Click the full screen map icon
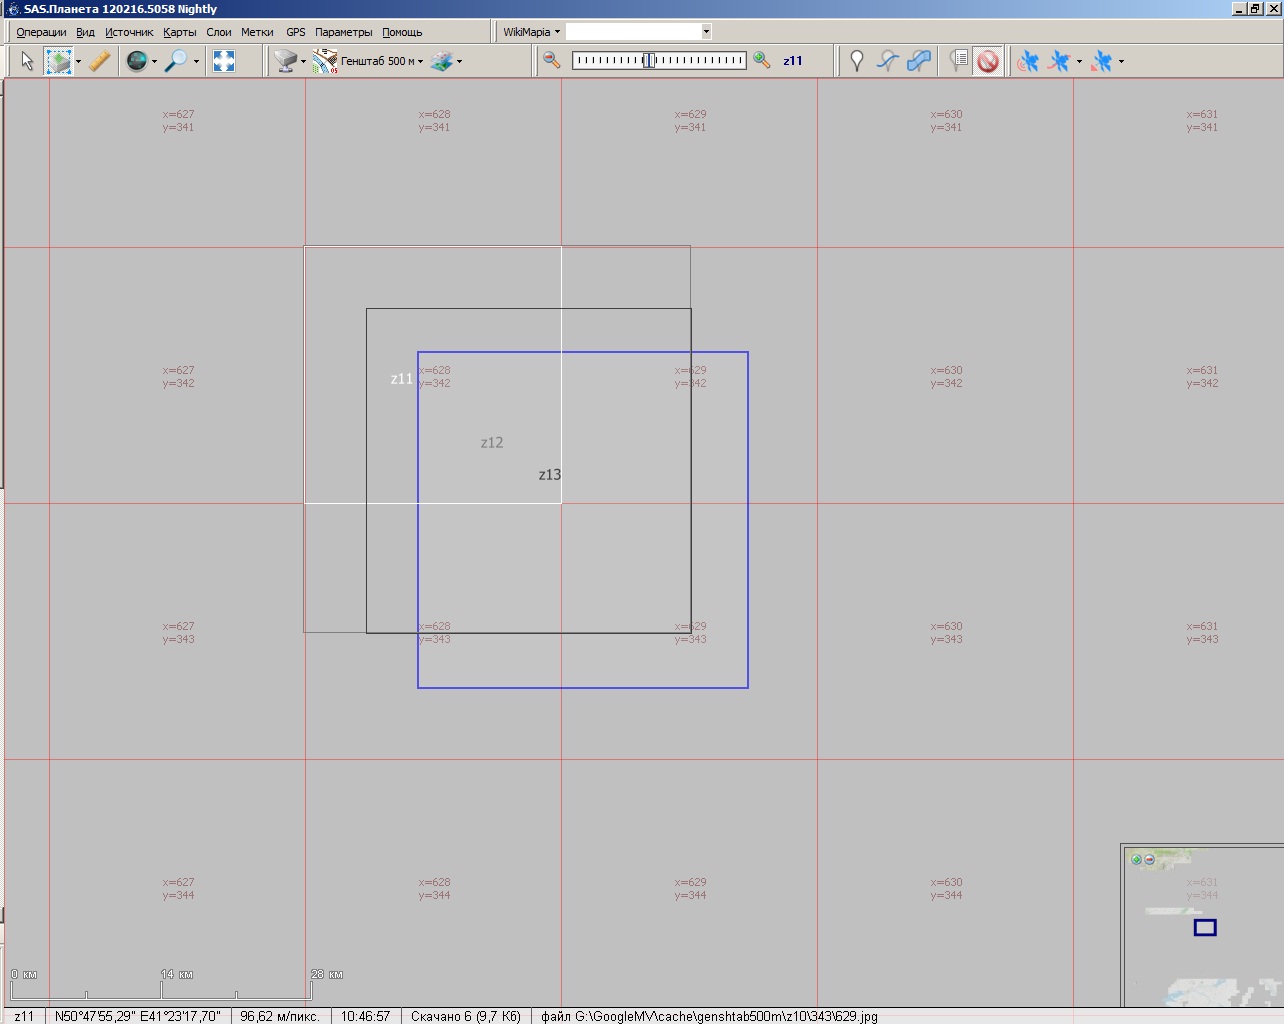 coord(224,62)
